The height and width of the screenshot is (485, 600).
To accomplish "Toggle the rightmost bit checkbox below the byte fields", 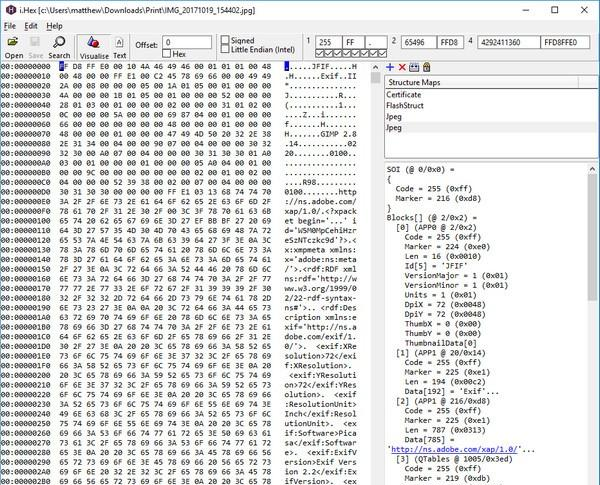I will click(383, 53).
